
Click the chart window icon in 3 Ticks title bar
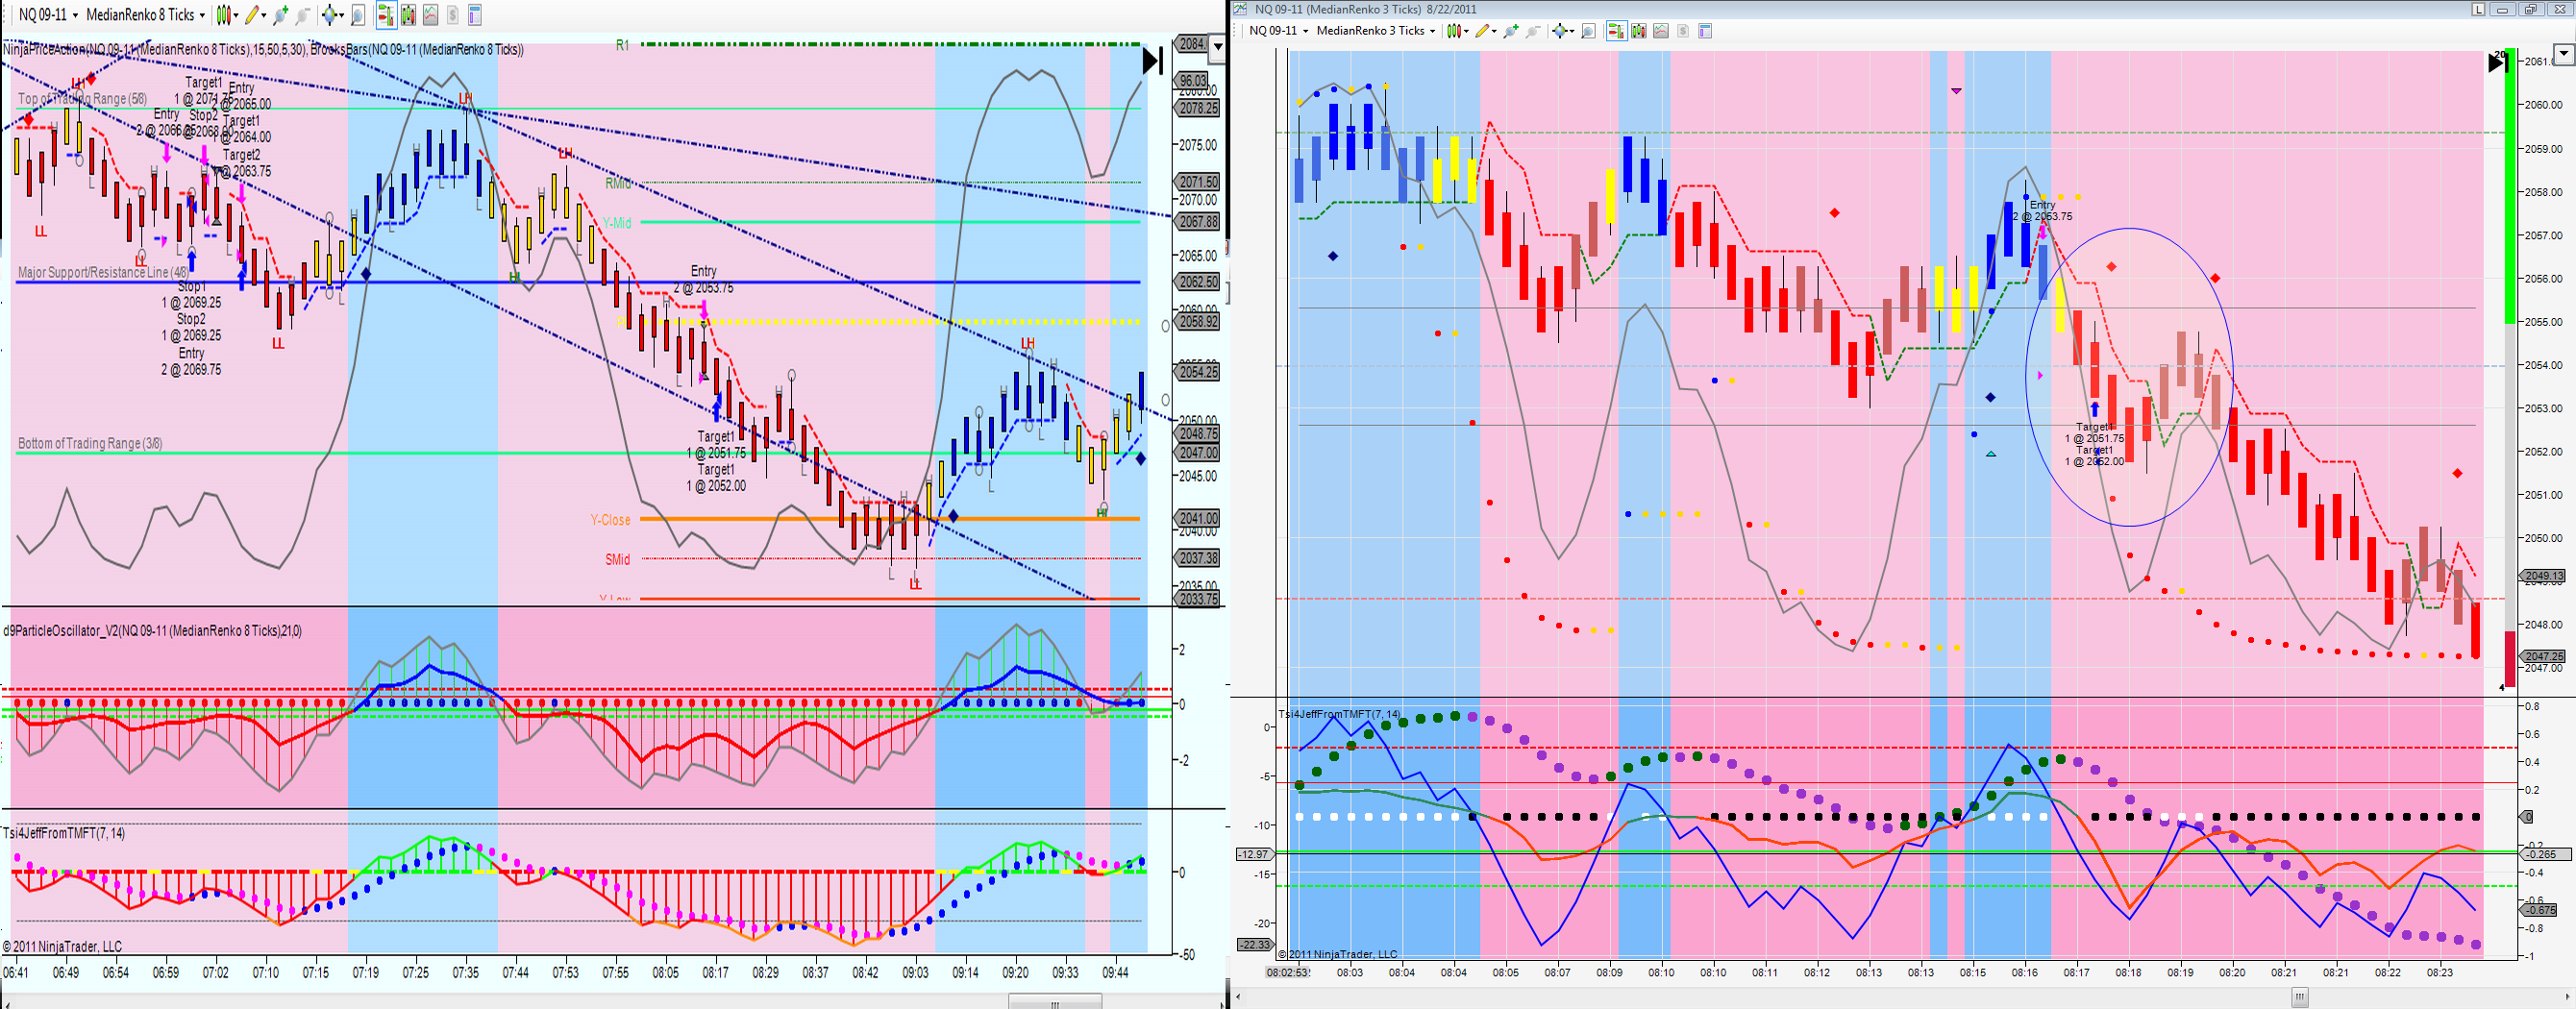pos(1240,9)
